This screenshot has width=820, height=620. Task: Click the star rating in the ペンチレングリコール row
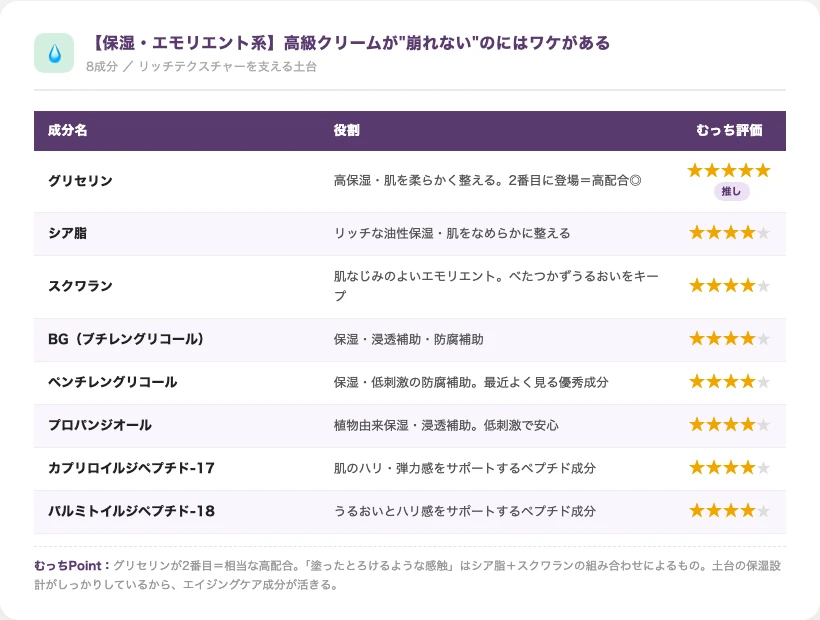tap(729, 382)
